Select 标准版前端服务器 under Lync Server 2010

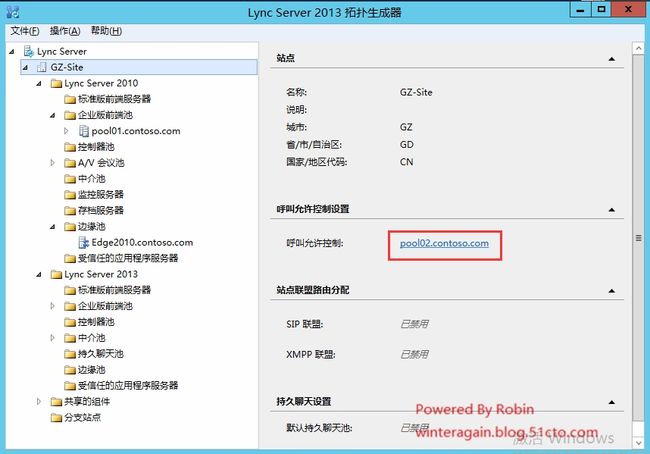114,99
